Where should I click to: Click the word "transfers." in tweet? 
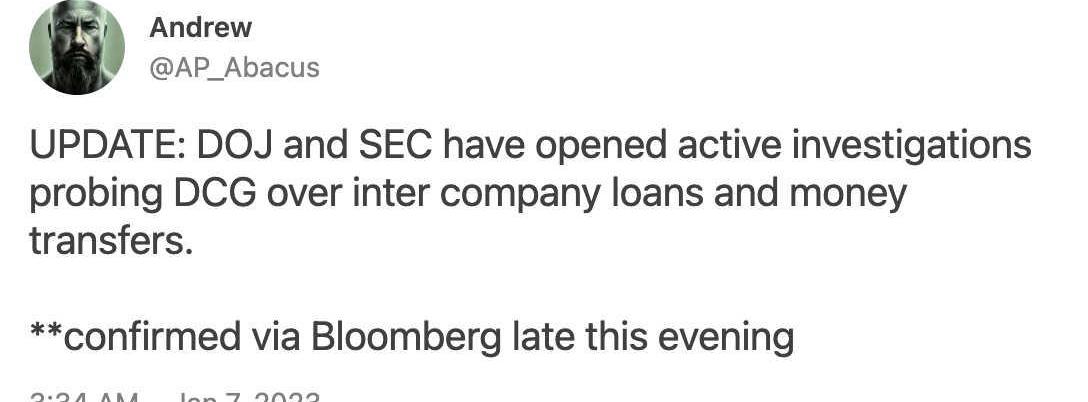[x=110, y=240]
